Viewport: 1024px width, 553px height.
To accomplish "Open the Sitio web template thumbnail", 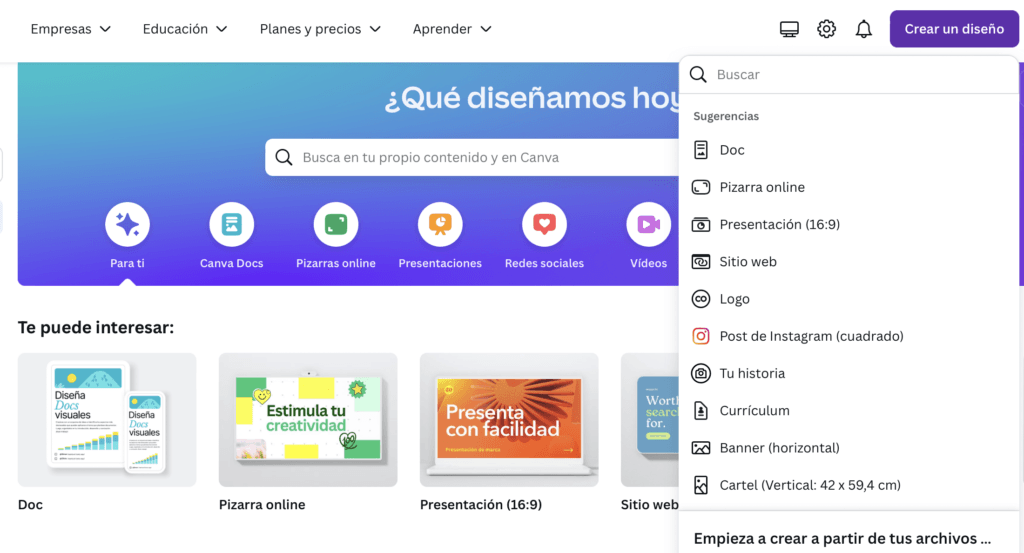I will coord(650,420).
